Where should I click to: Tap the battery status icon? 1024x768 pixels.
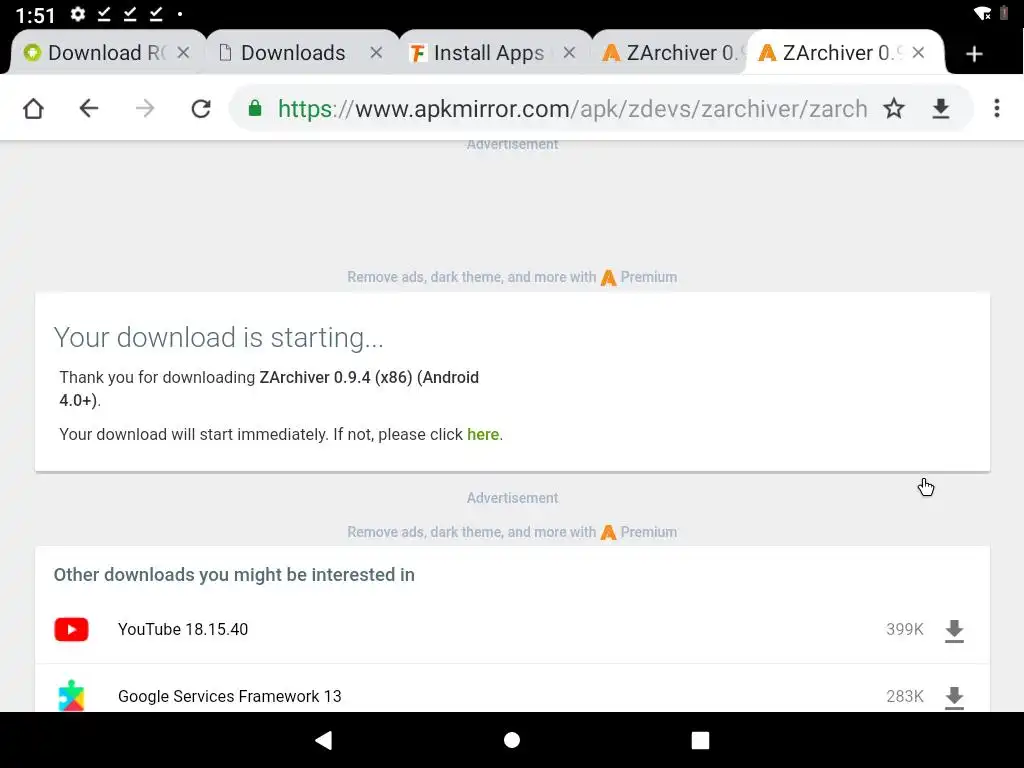tap(1003, 13)
